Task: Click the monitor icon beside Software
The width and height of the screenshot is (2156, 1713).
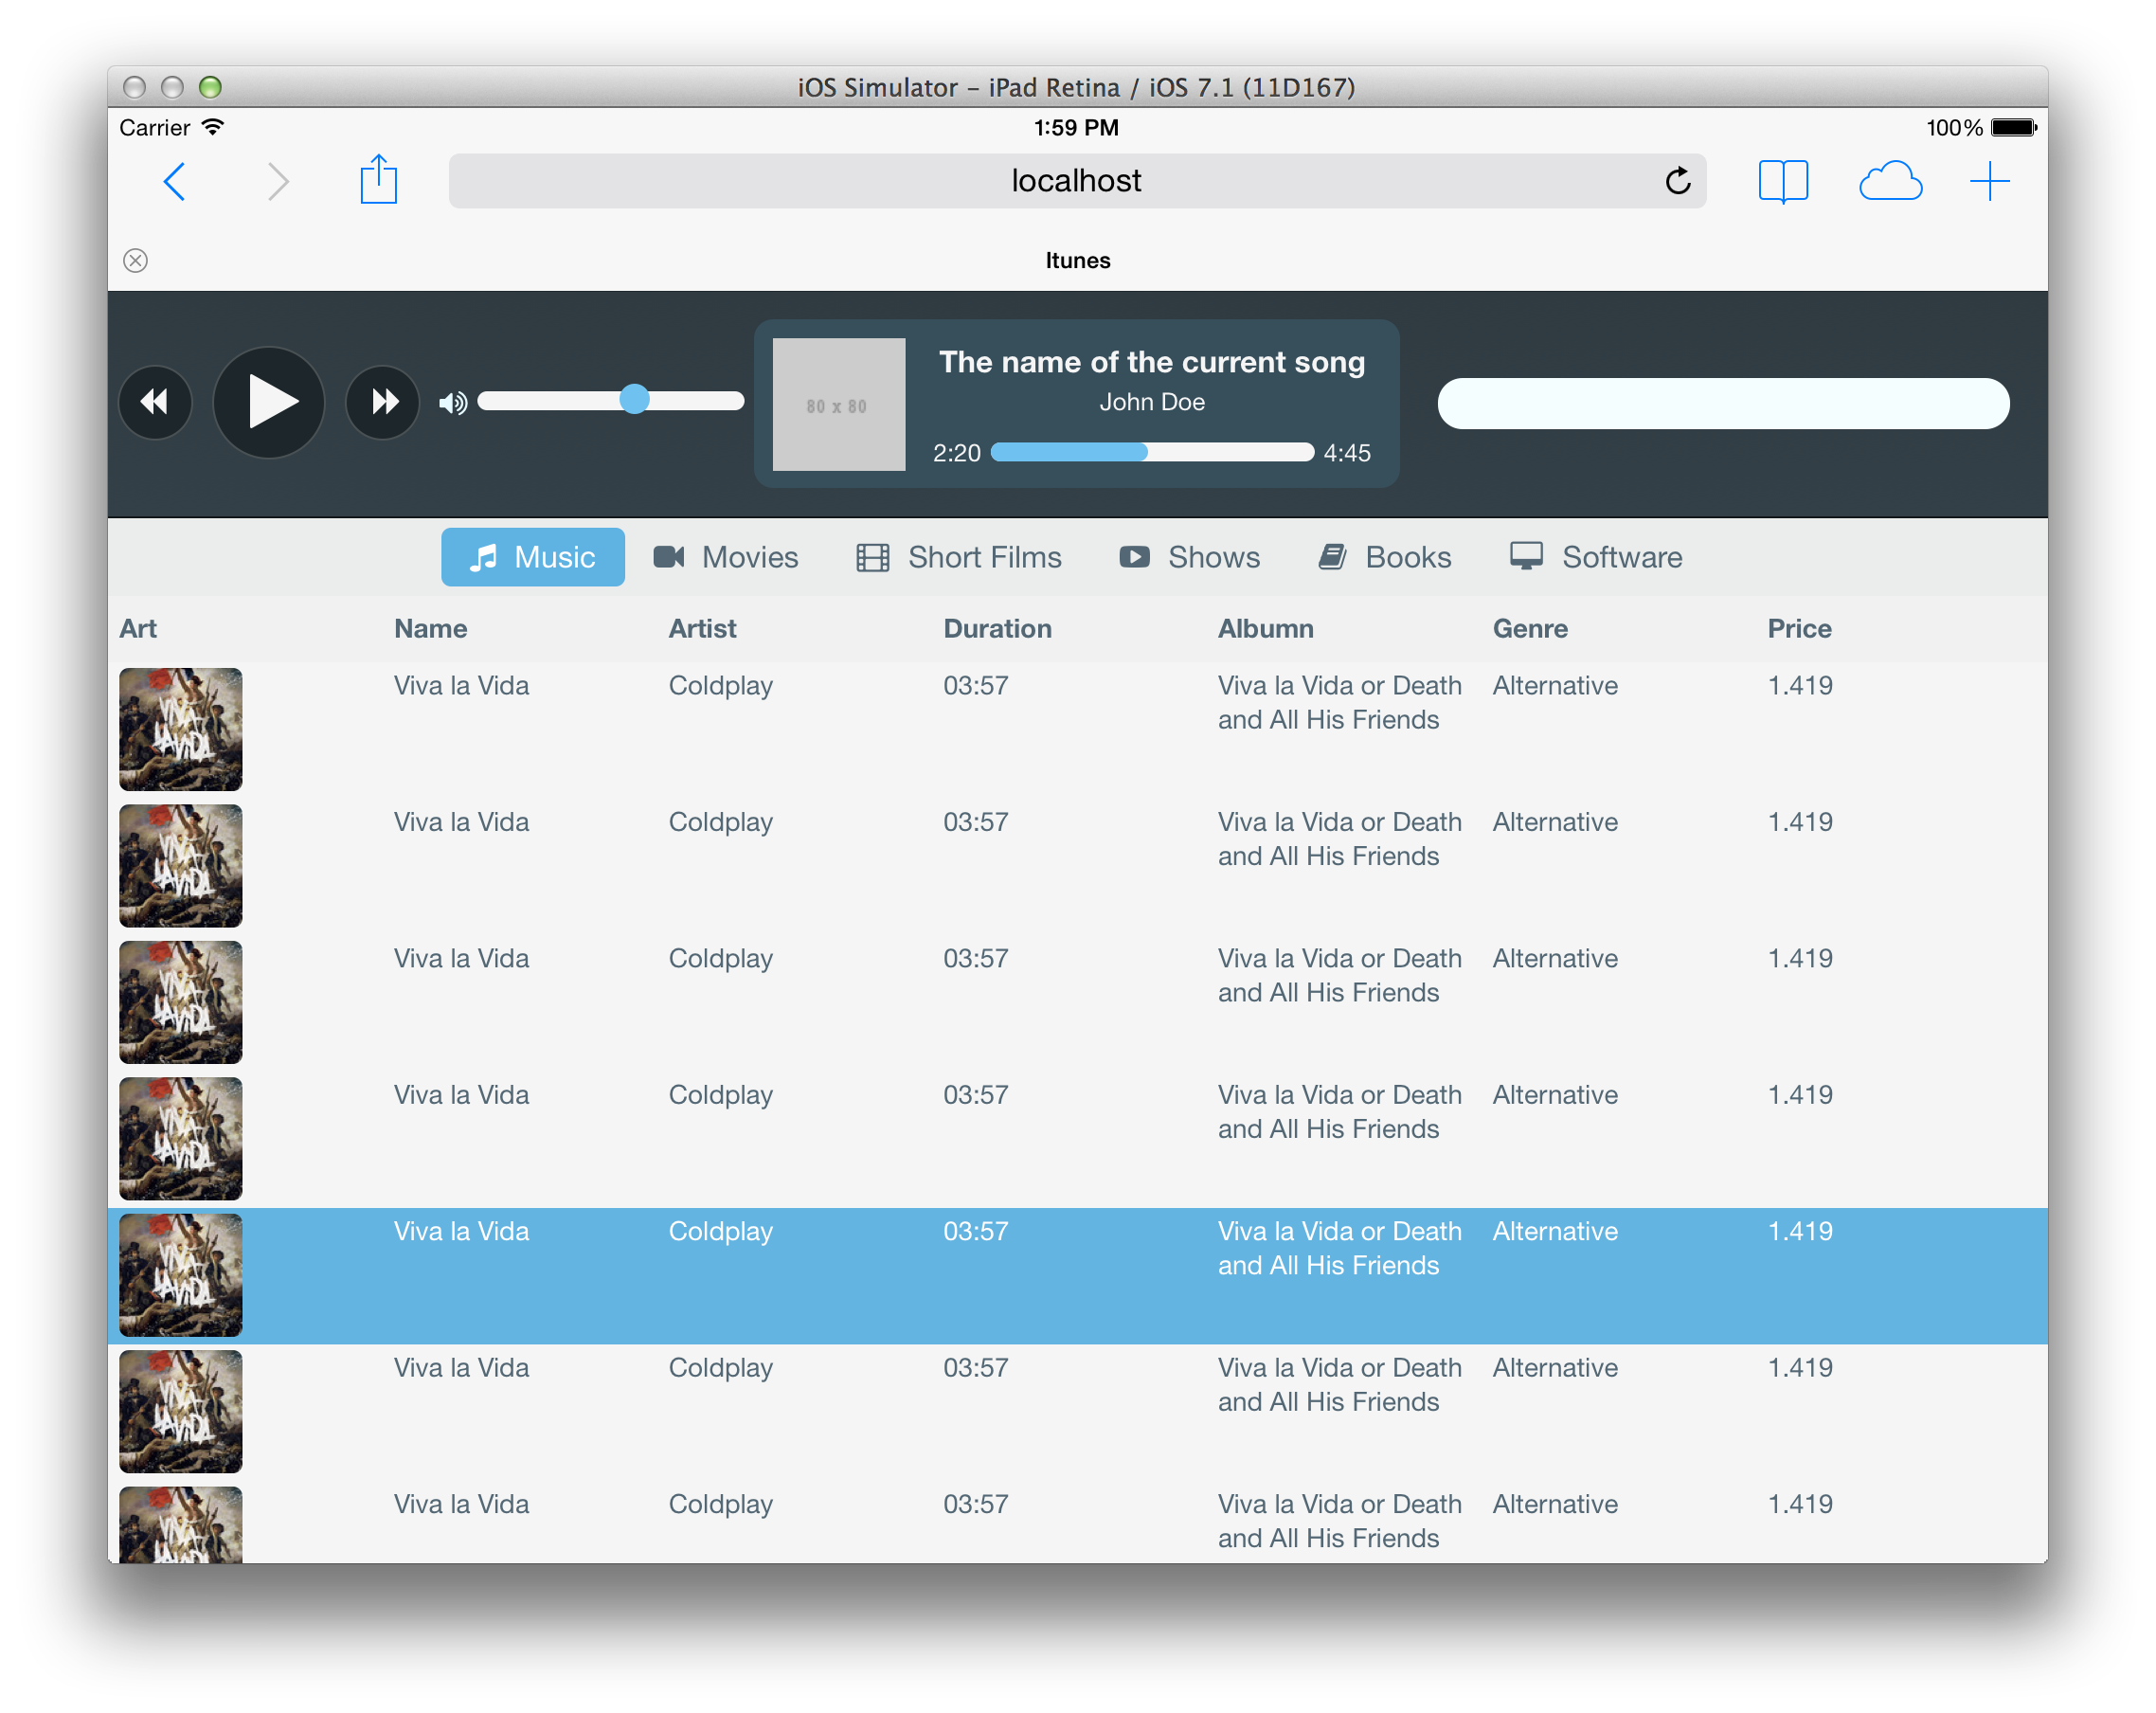Action: 1526,555
